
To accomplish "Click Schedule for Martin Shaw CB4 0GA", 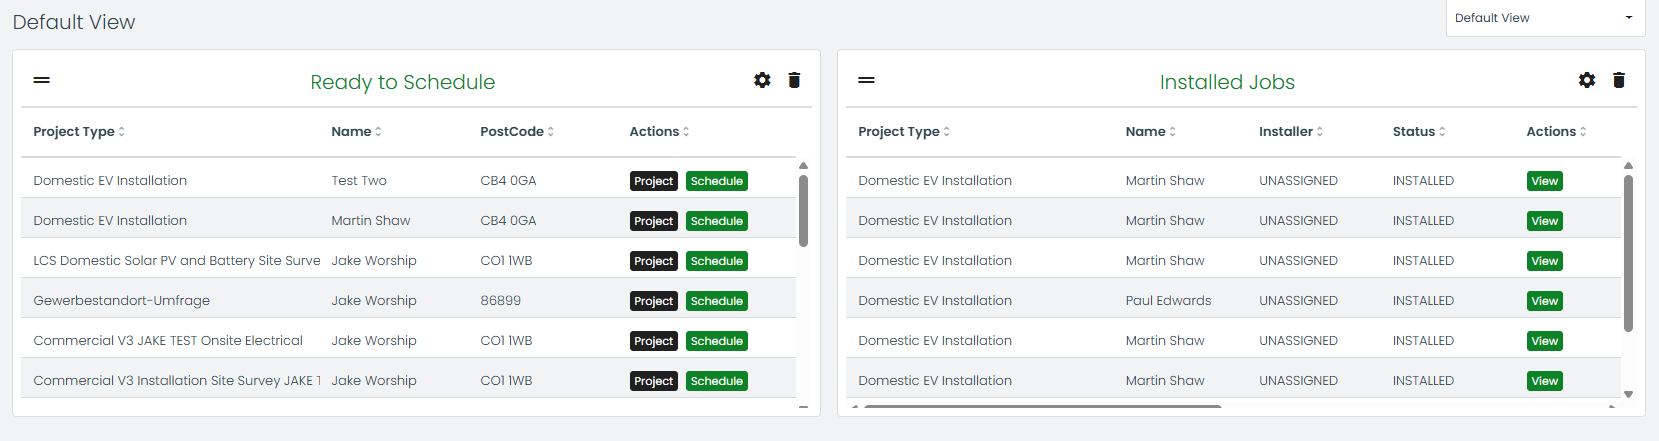I will pos(716,221).
